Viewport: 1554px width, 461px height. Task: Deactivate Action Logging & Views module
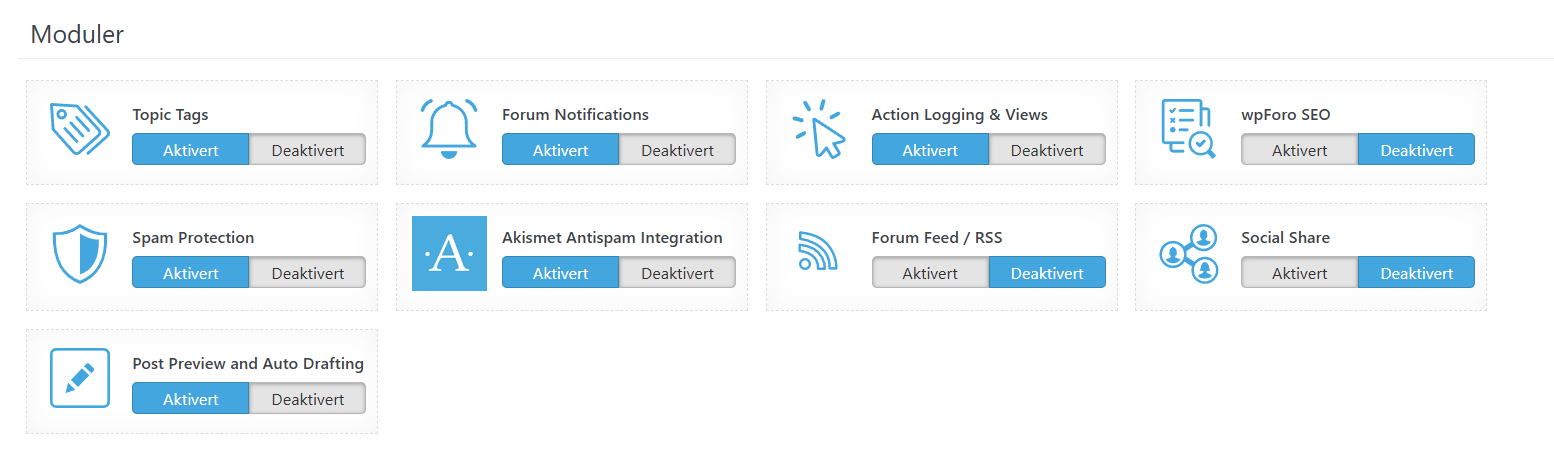coord(1047,150)
